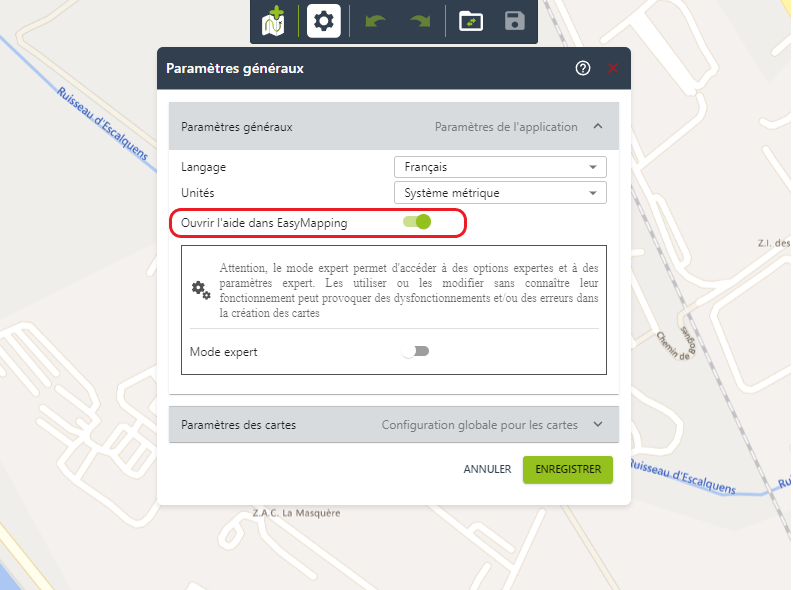
Task: Click the redo arrow icon
Action: pyautogui.click(x=420, y=21)
